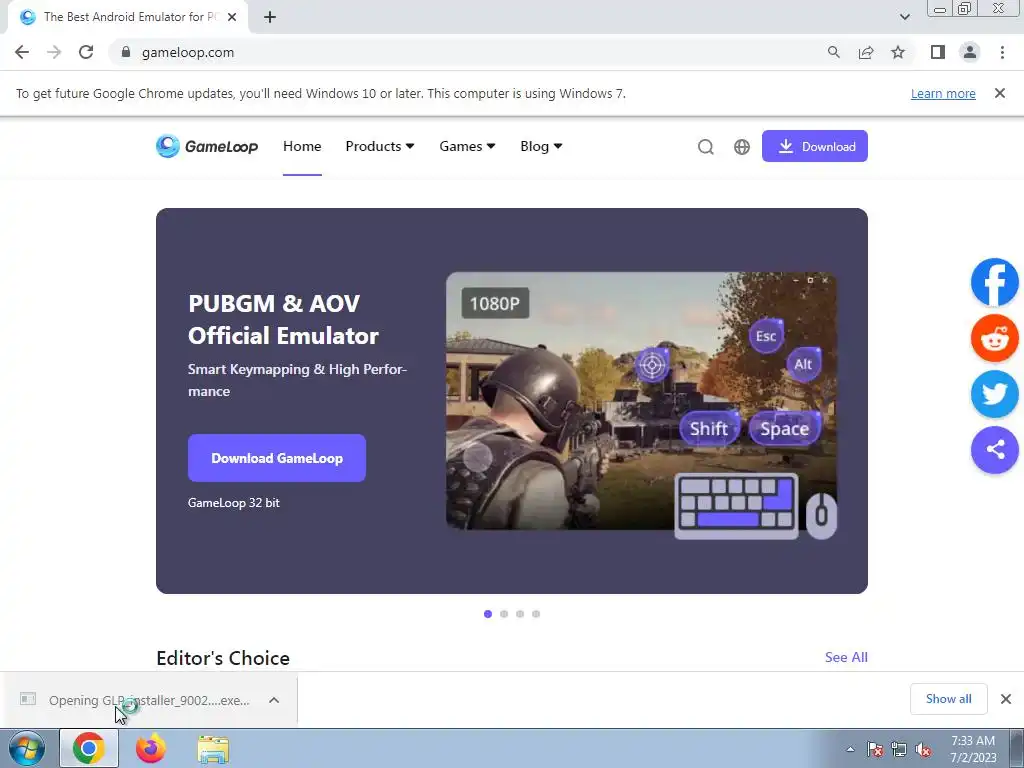1024x768 pixels.
Task: Reload the gameloop.com page
Action: pos(86,52)
